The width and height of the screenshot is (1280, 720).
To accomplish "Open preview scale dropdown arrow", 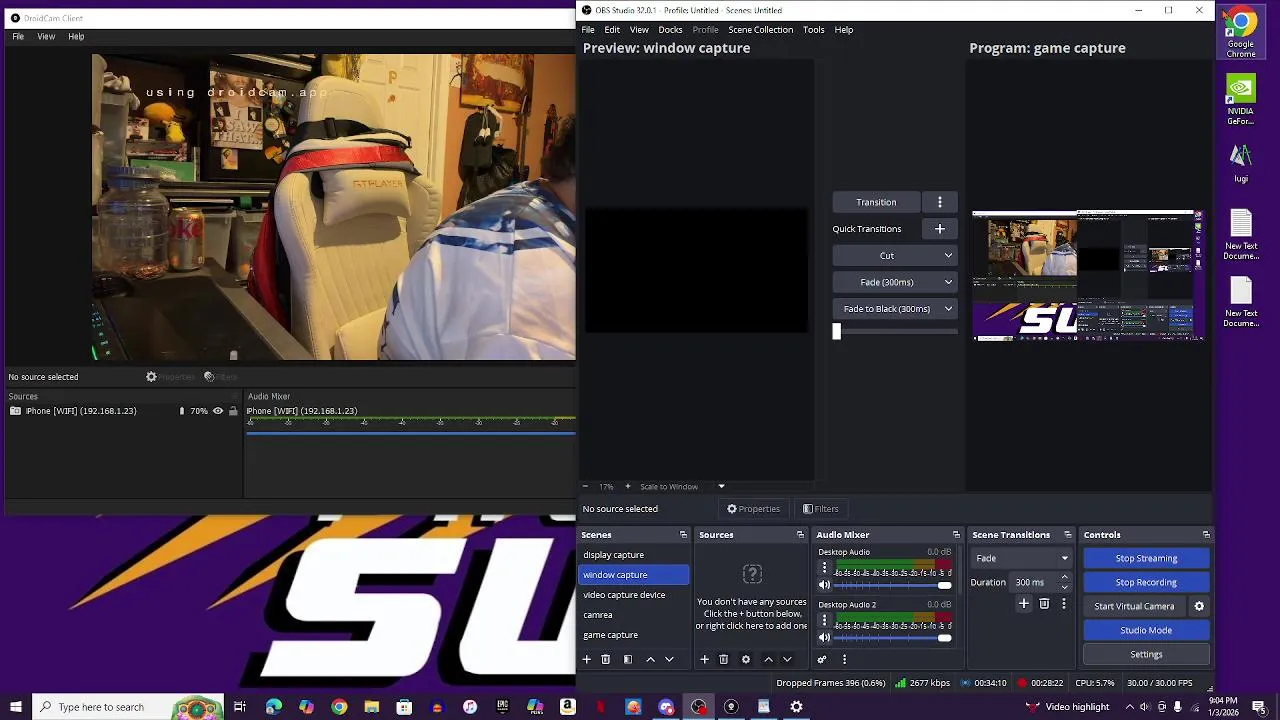I will [x=721, y=487].
